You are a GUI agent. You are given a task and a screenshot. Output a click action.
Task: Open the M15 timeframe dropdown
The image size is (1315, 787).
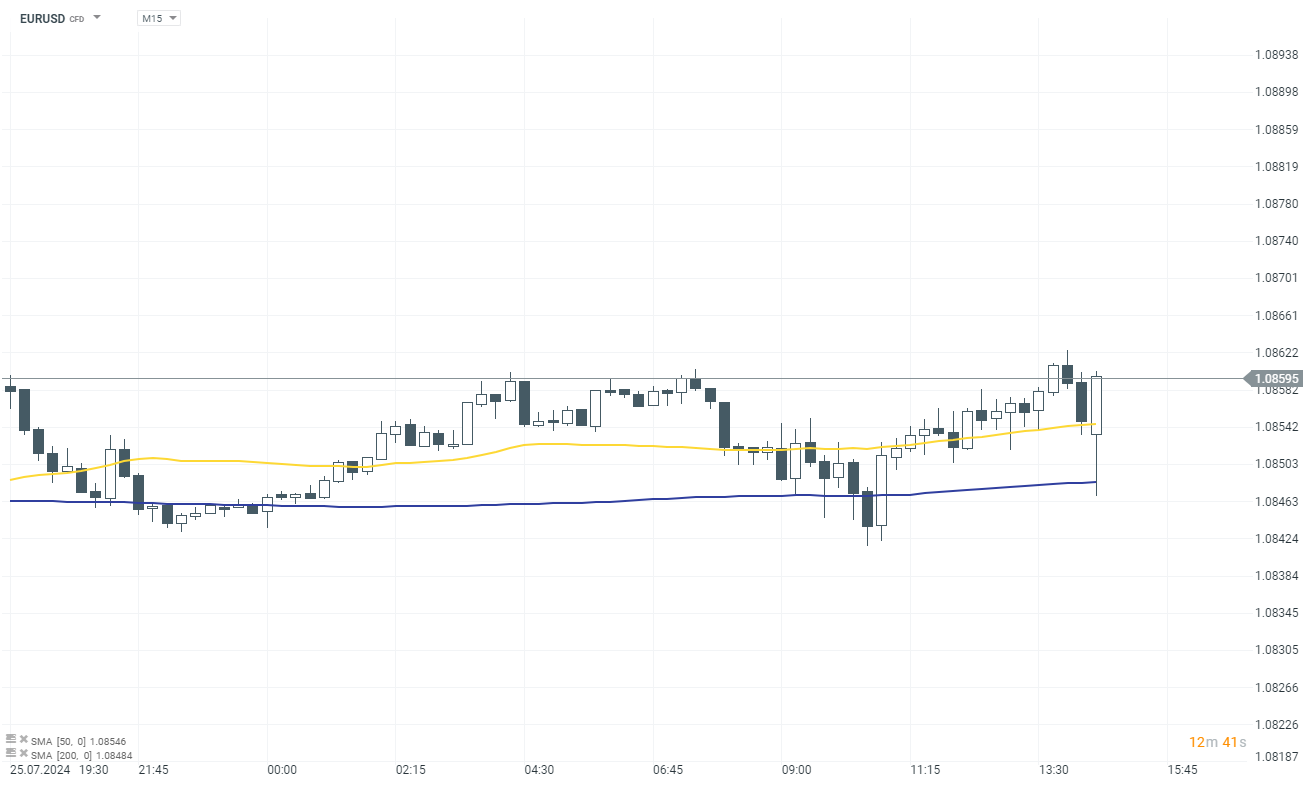coord(159,18)
